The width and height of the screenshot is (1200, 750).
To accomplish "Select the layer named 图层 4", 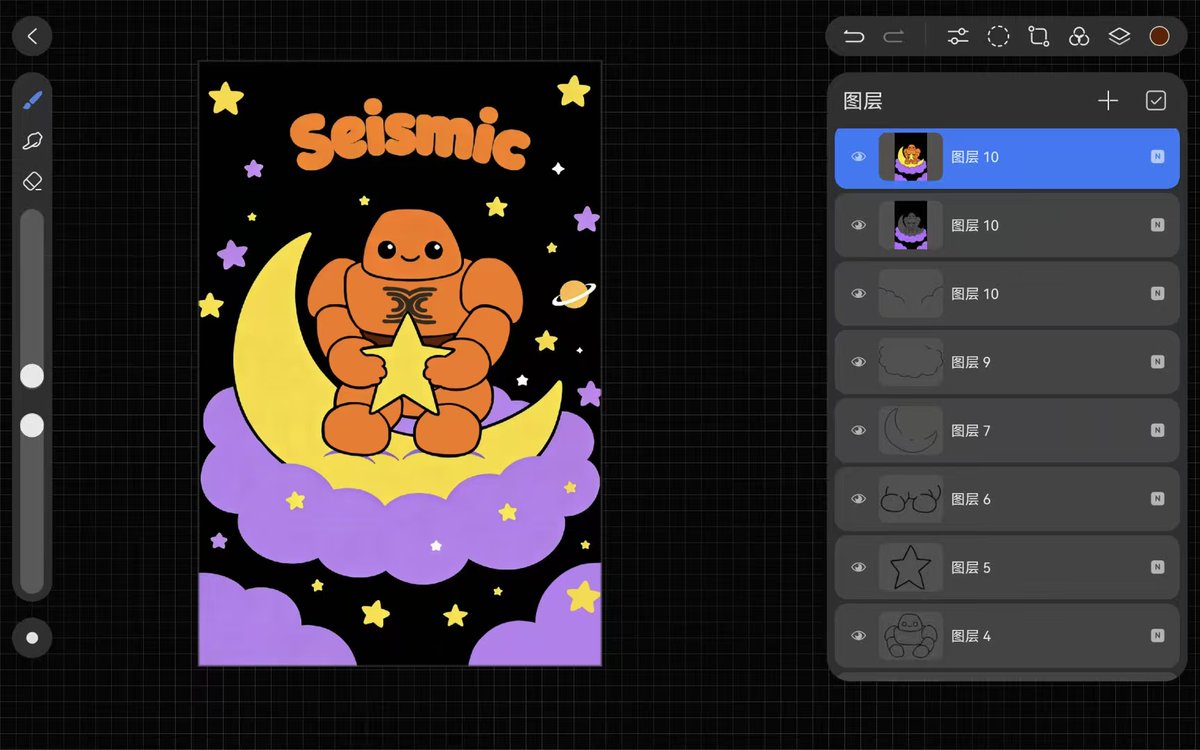I will (x=1007, y=635).
